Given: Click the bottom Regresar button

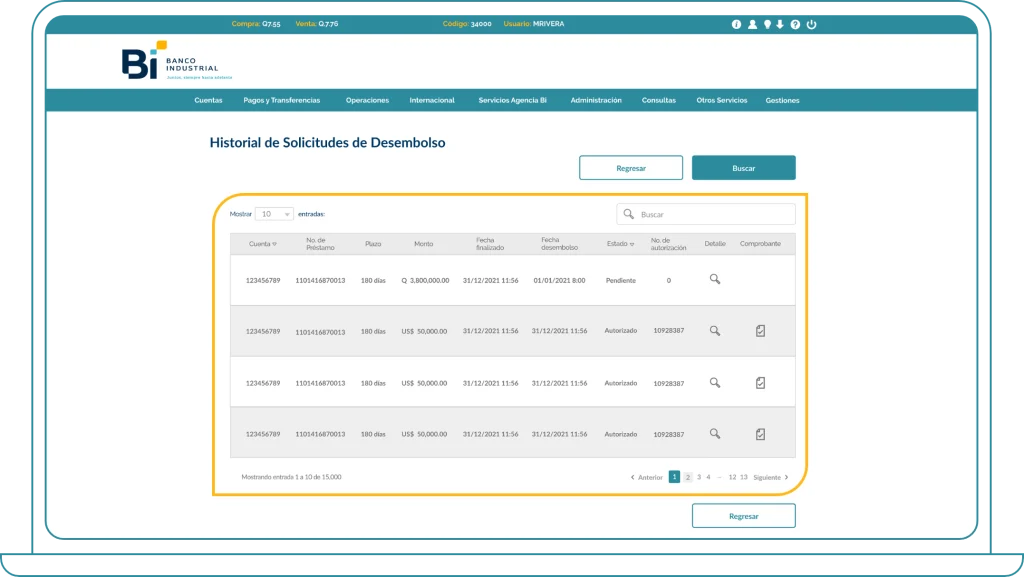Looking at the screenshot, I should 743,516.
